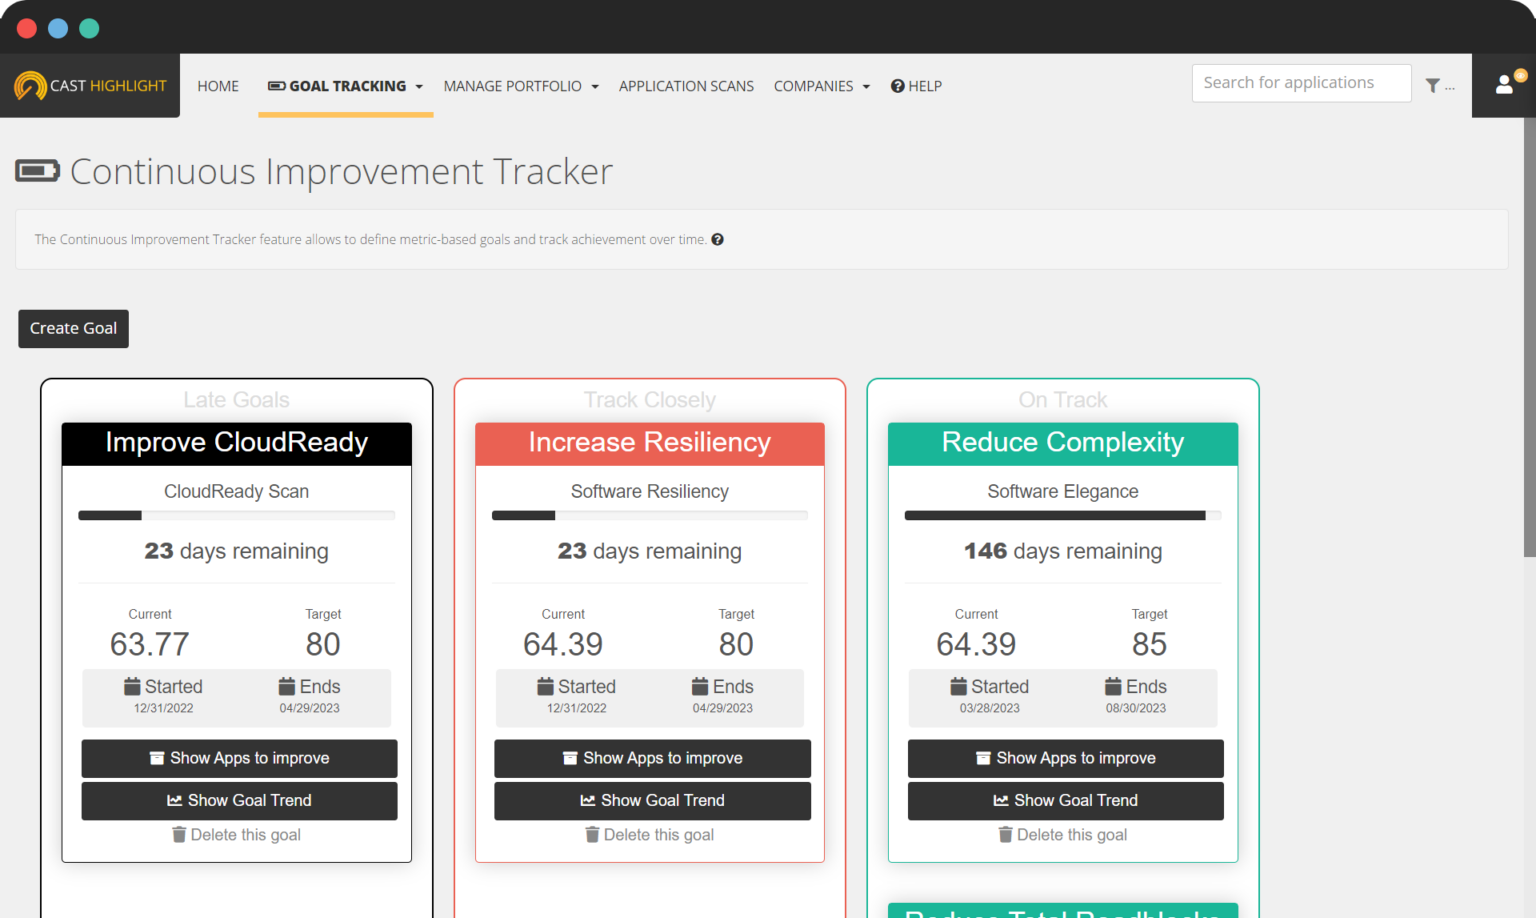Viewport: 1536px width, 918px height.
Task: Click the Software Elegance progress bar
Action: click(1062, 516)
